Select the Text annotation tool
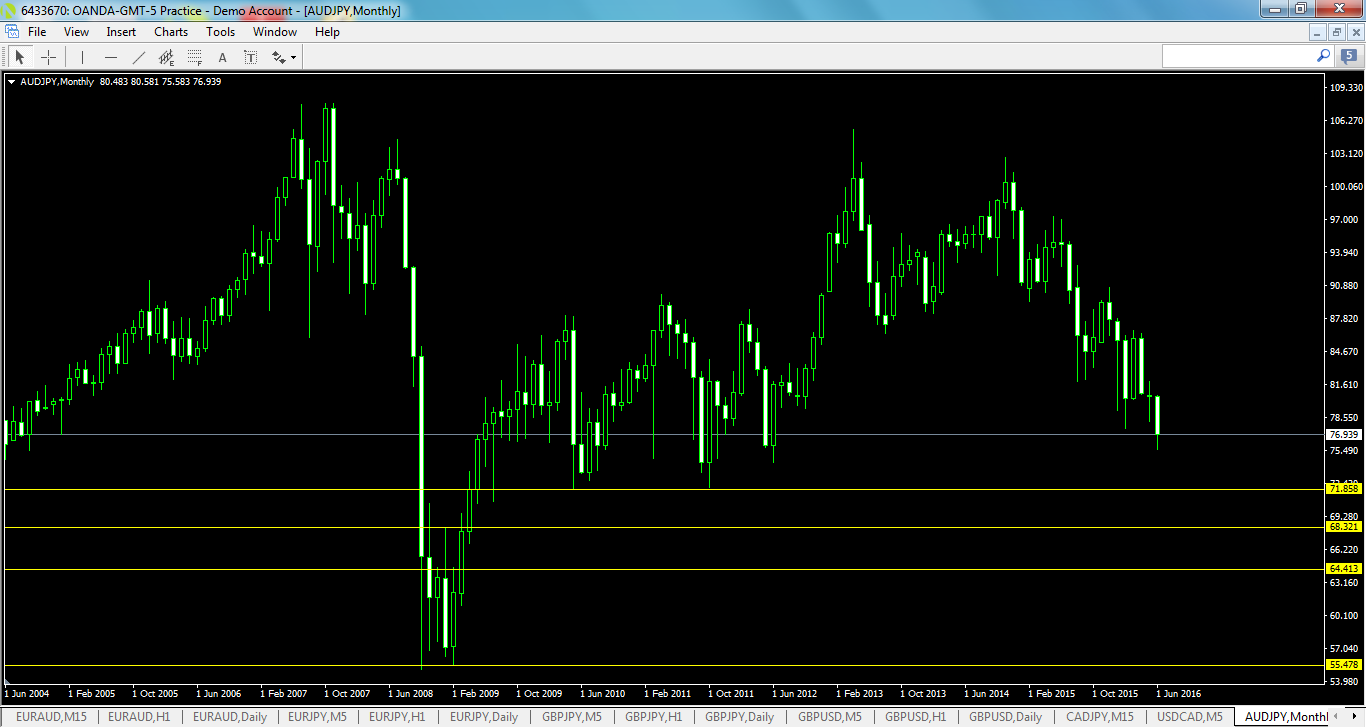Screen dimensions: 1366x728 tap(222, 57)
